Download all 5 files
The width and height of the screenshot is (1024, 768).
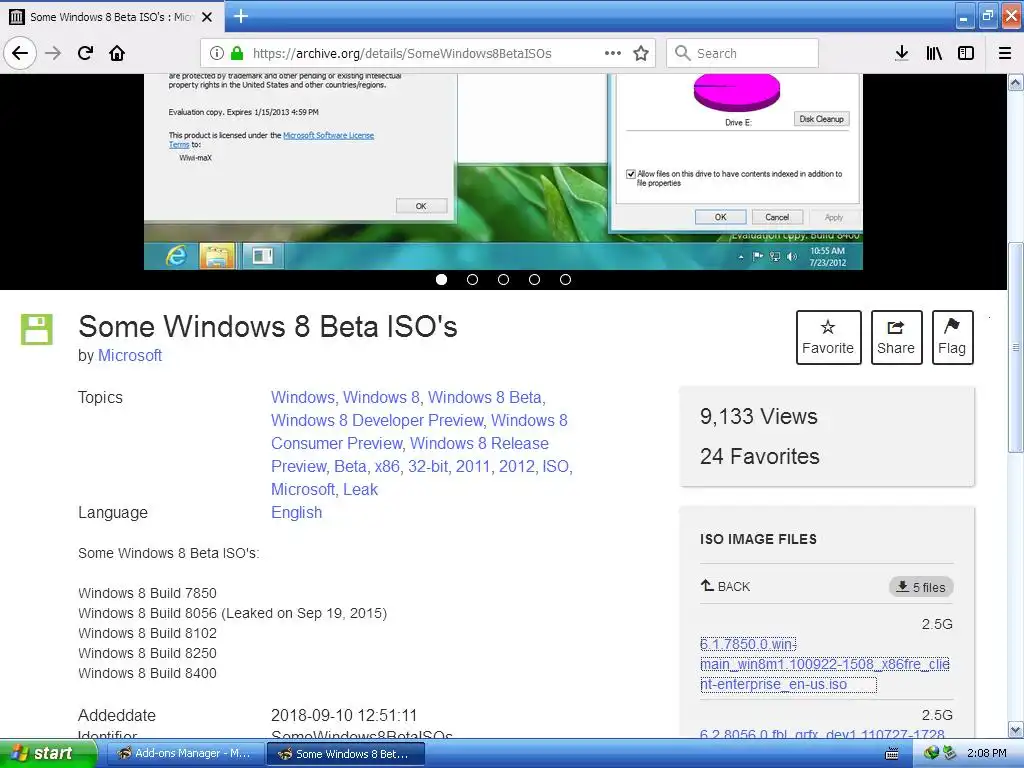(921, 586)
